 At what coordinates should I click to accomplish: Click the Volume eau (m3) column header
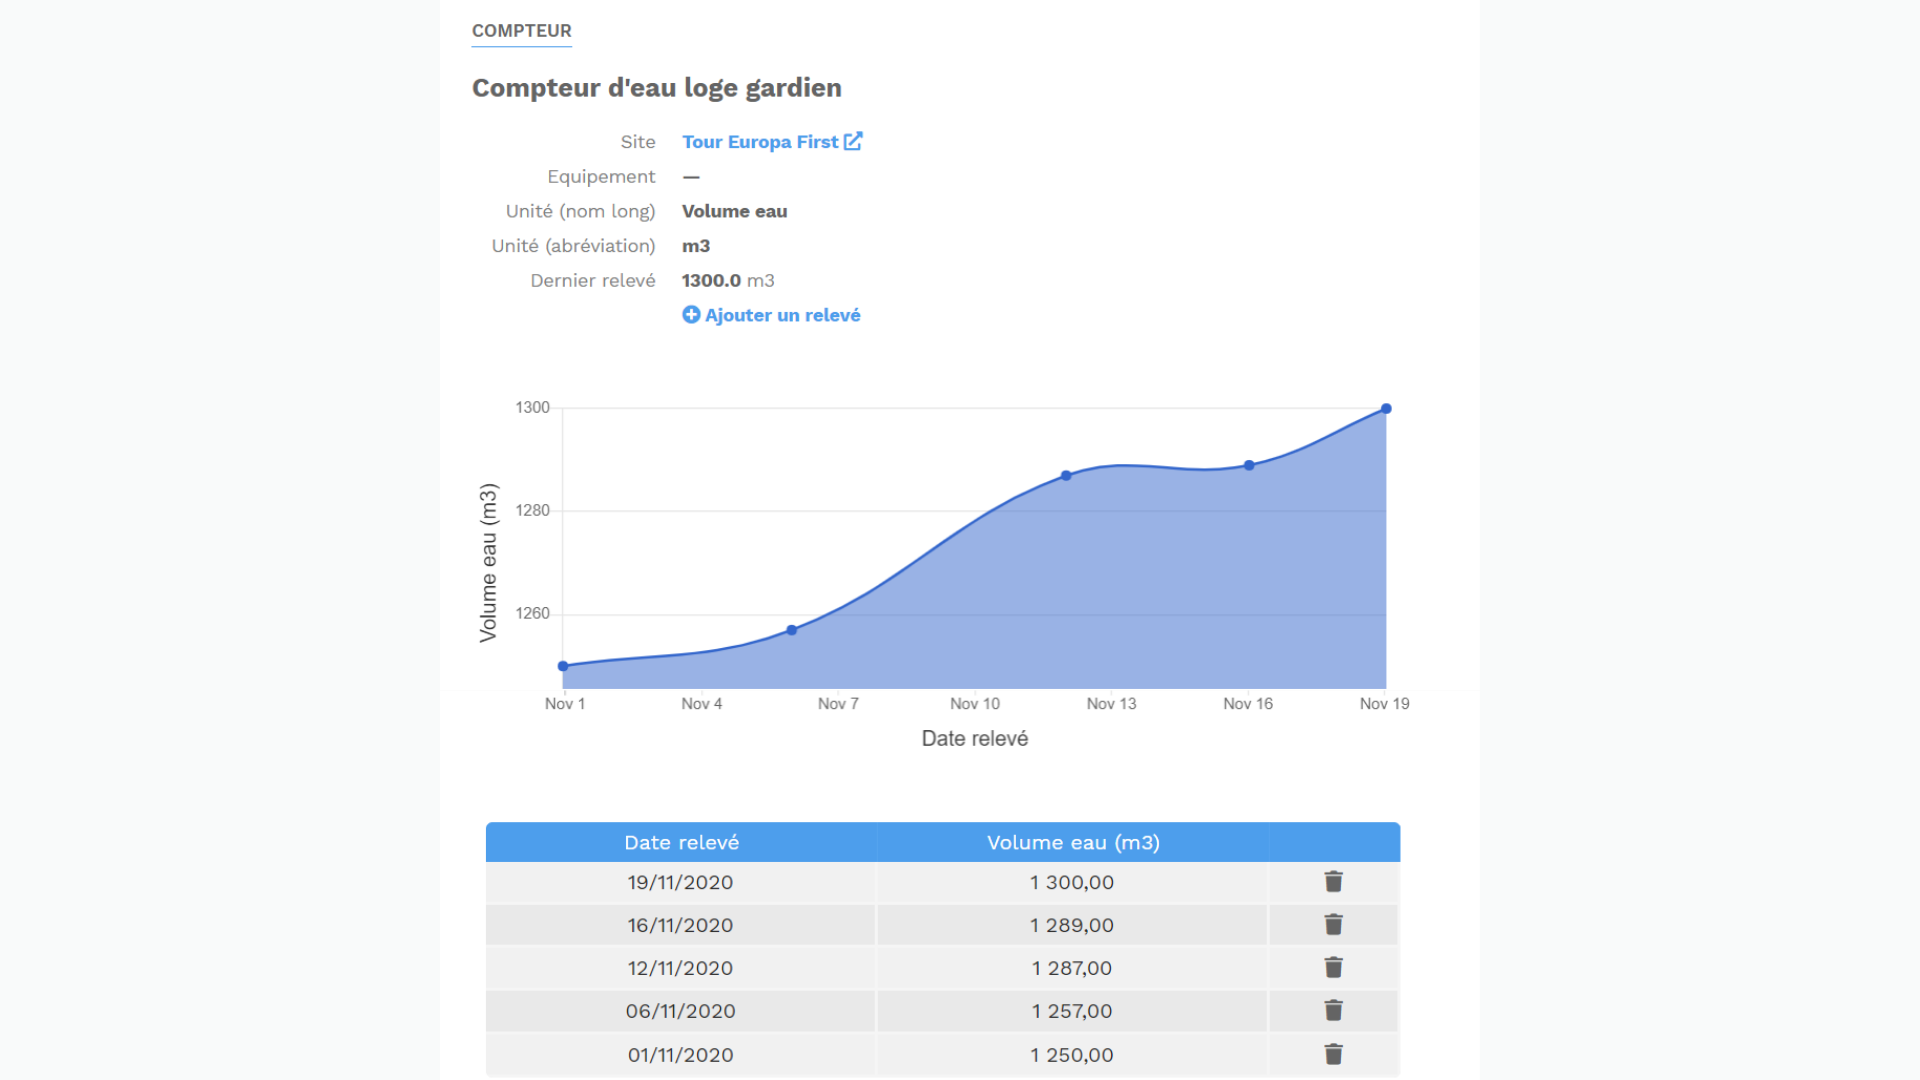tap(1073, 842)
